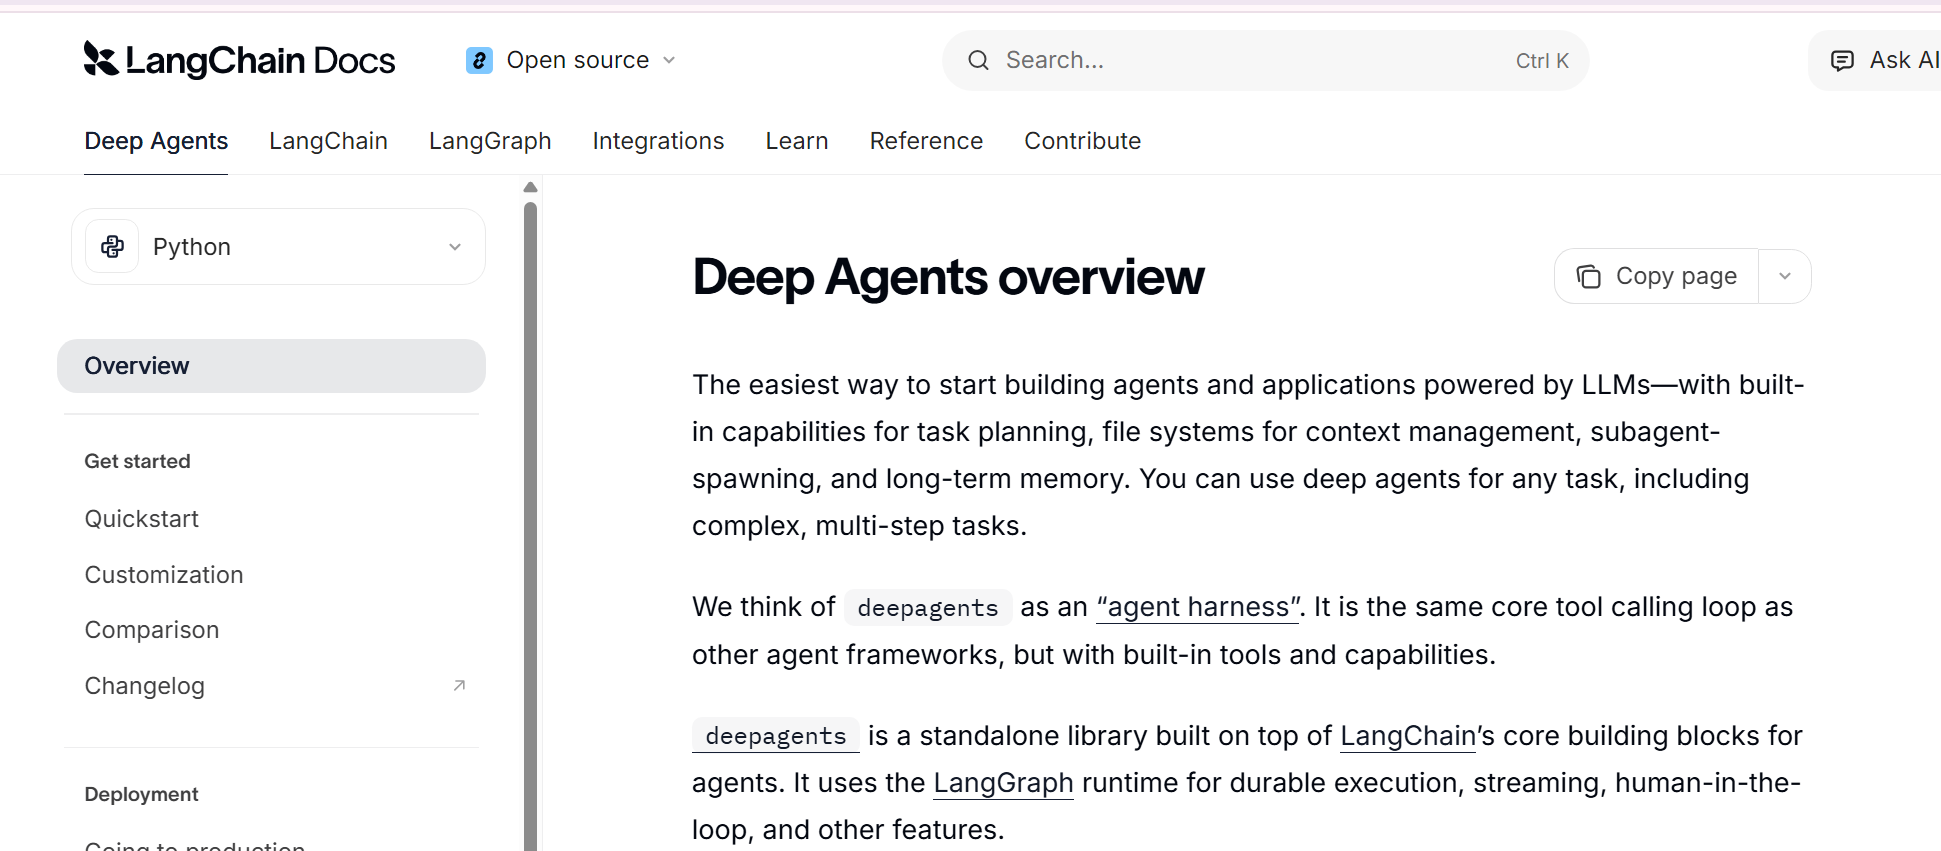Follow the "agent harness" link
The image size is (1941, 851).
point(1199,607)
